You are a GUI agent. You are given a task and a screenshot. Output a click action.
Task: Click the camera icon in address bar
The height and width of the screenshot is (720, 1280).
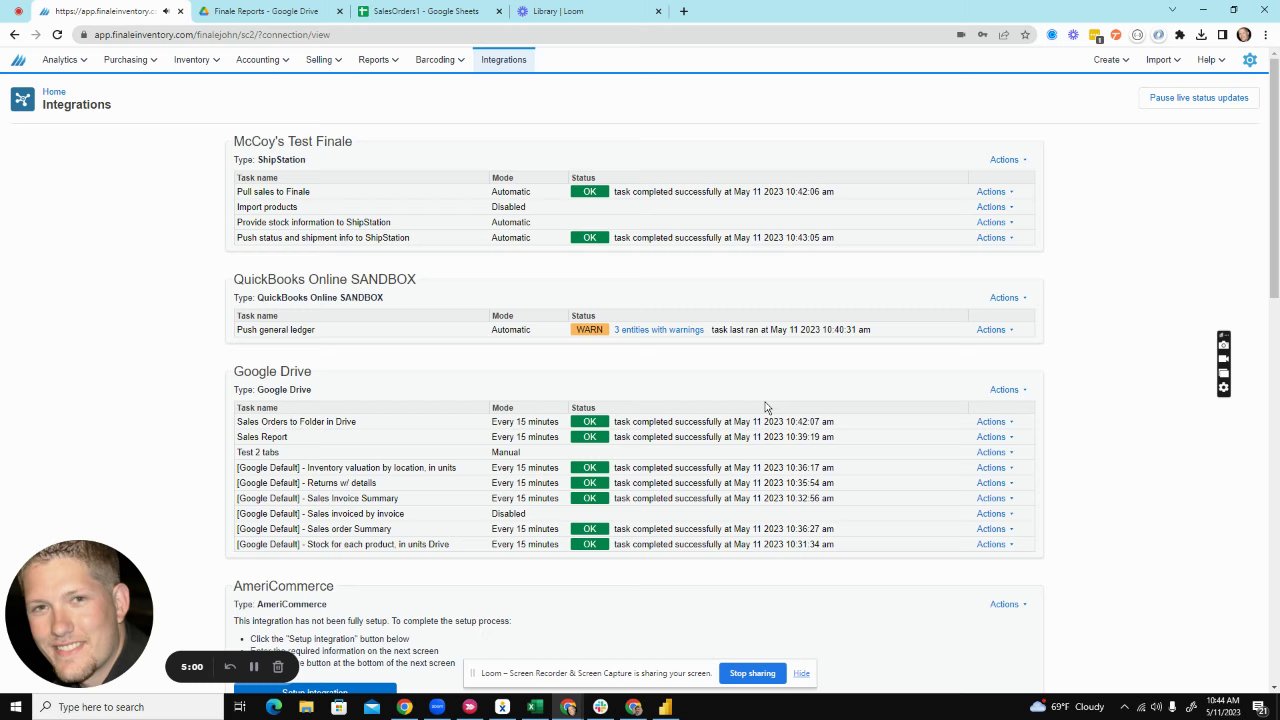tap(961, 35)
